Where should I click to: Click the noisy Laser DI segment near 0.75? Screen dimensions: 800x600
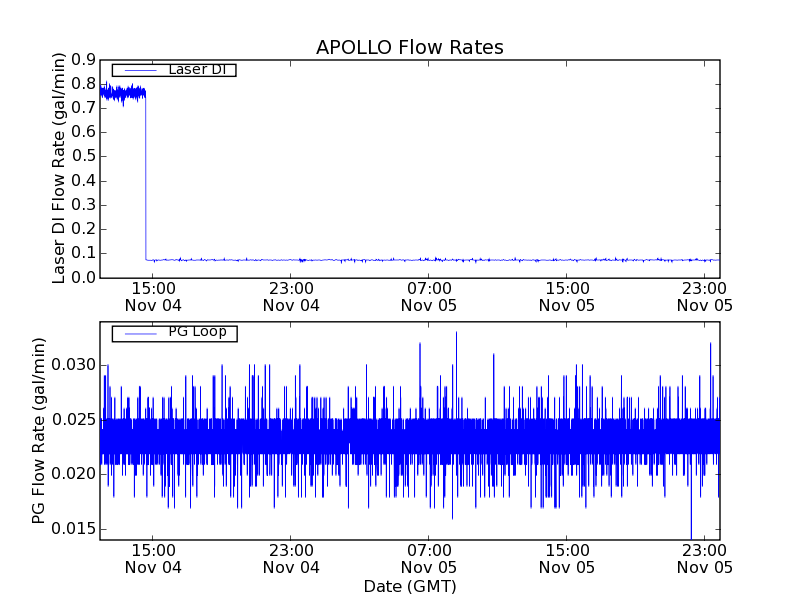click(122, 93)
